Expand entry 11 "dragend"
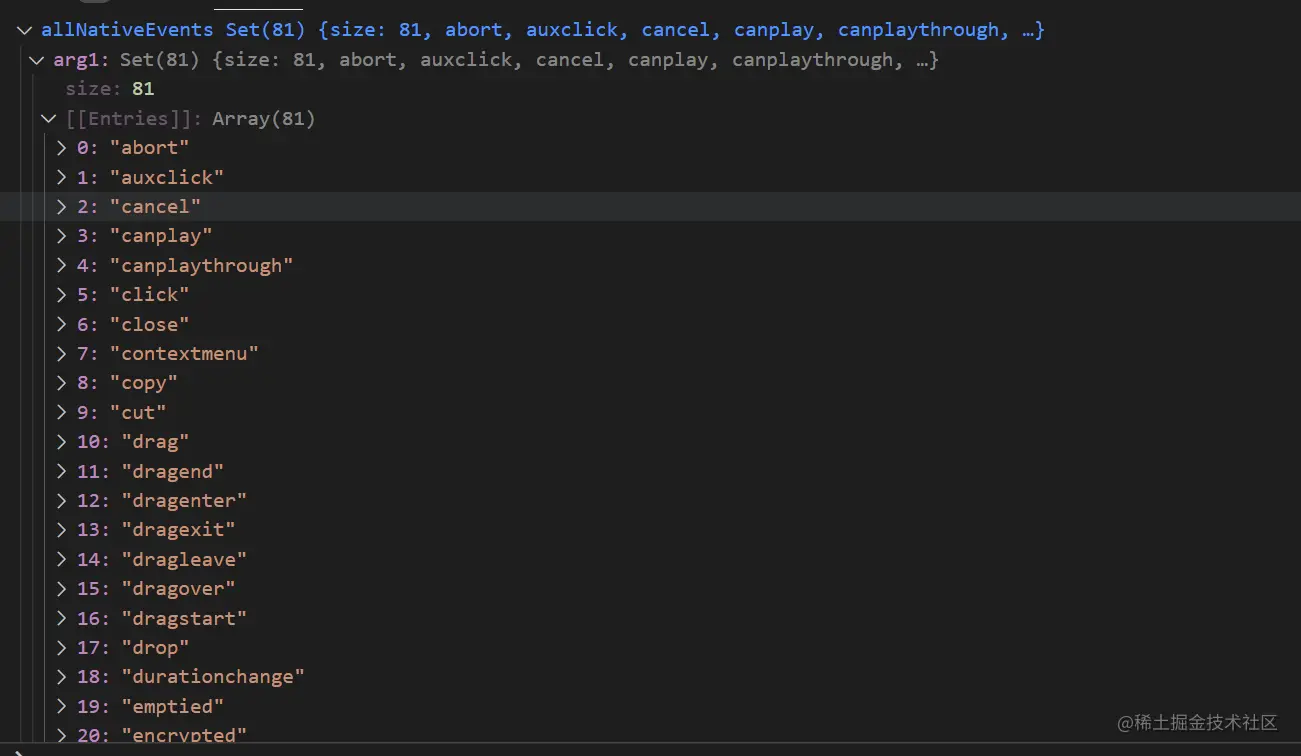 (61, 471)
